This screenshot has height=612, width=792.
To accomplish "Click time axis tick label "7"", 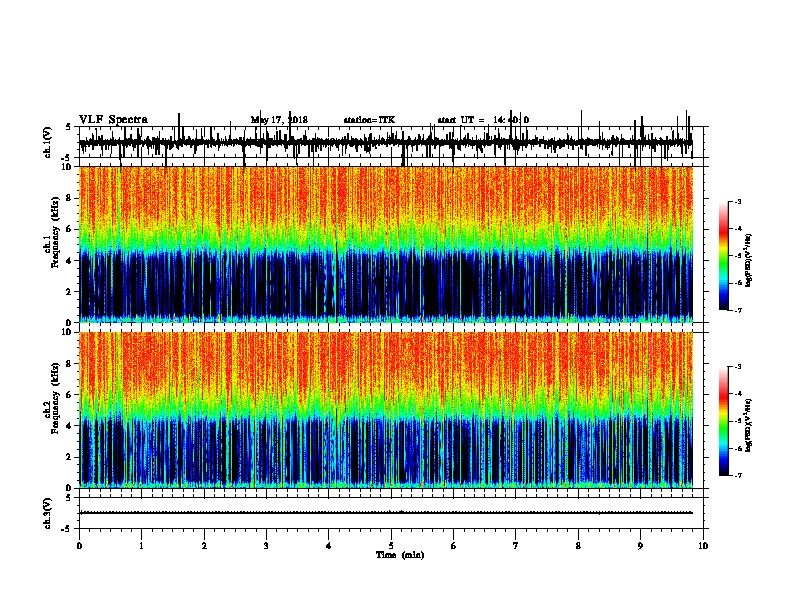I will click(x=516, y=546).
